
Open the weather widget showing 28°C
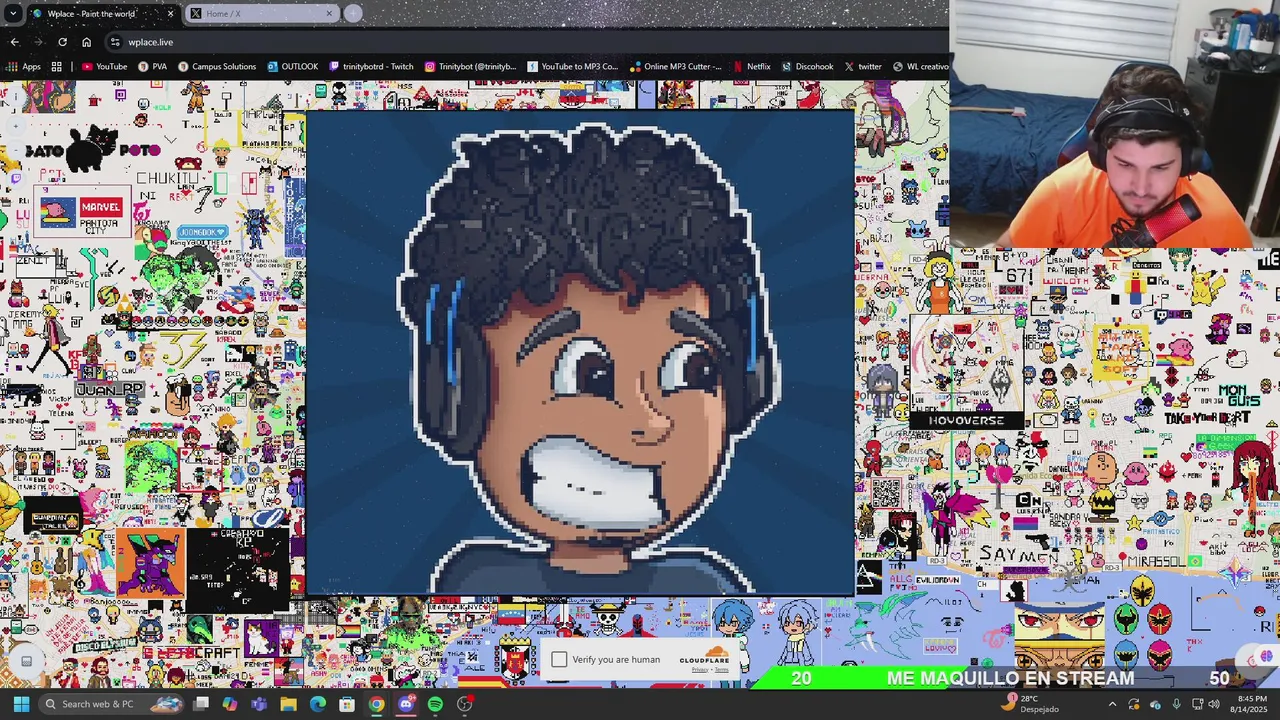pyautogui.click(x=1032, y=704)
